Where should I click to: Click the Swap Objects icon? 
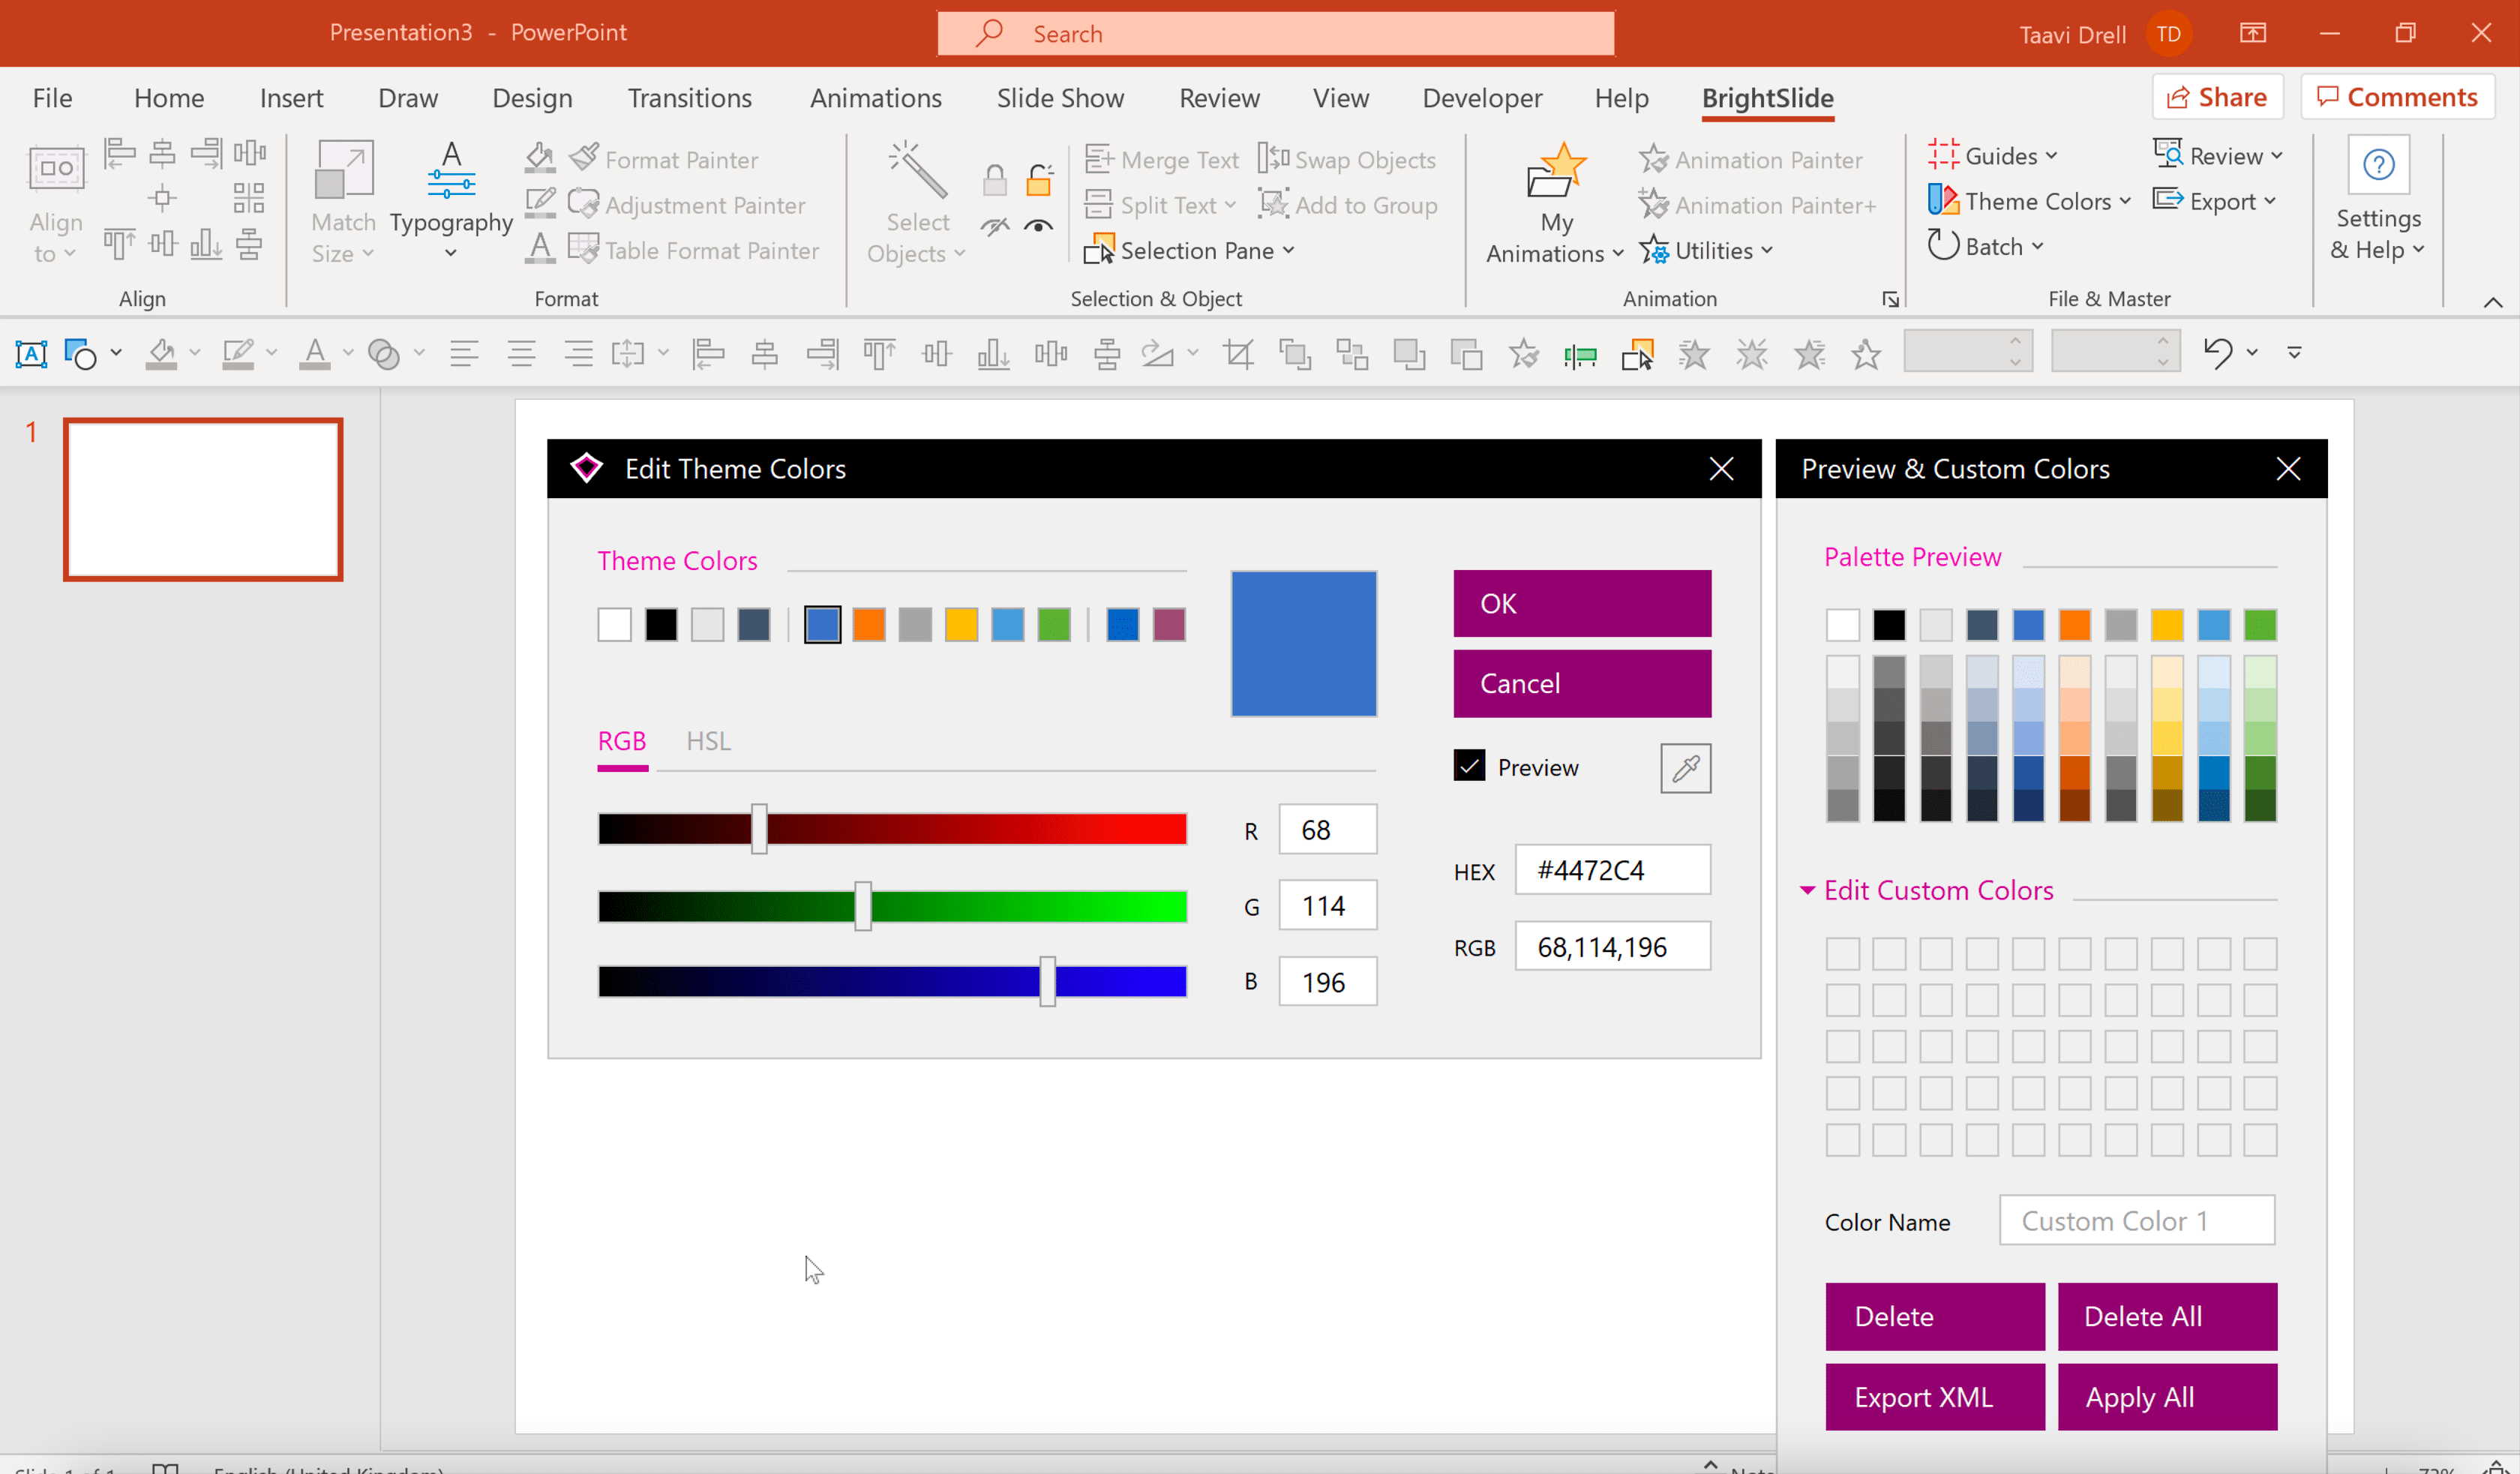pos(1275,158)
